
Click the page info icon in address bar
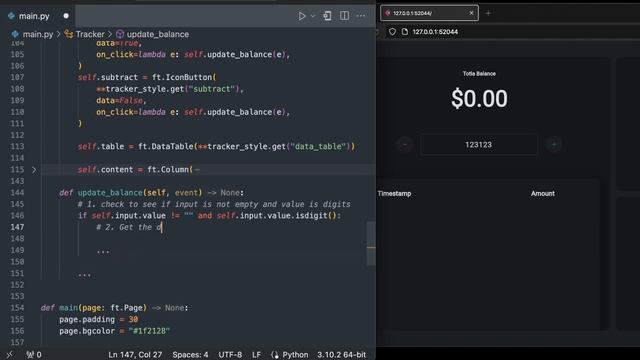click(x=405, y=32)
